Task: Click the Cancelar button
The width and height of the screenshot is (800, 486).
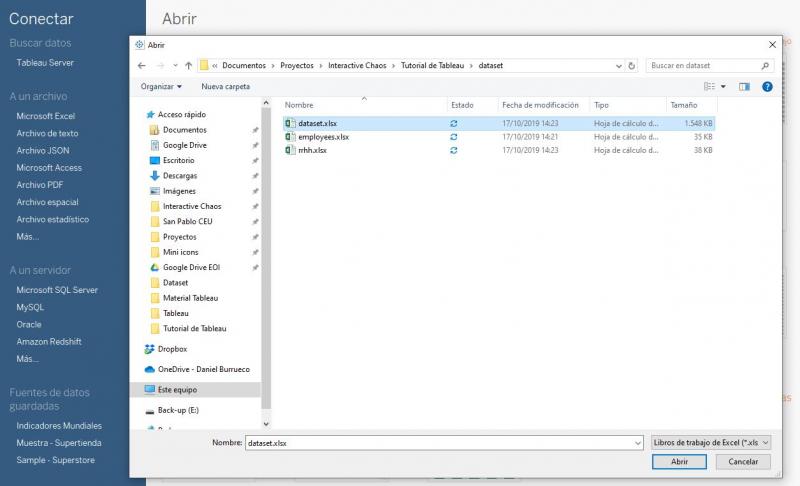Action: pos(743,462)
